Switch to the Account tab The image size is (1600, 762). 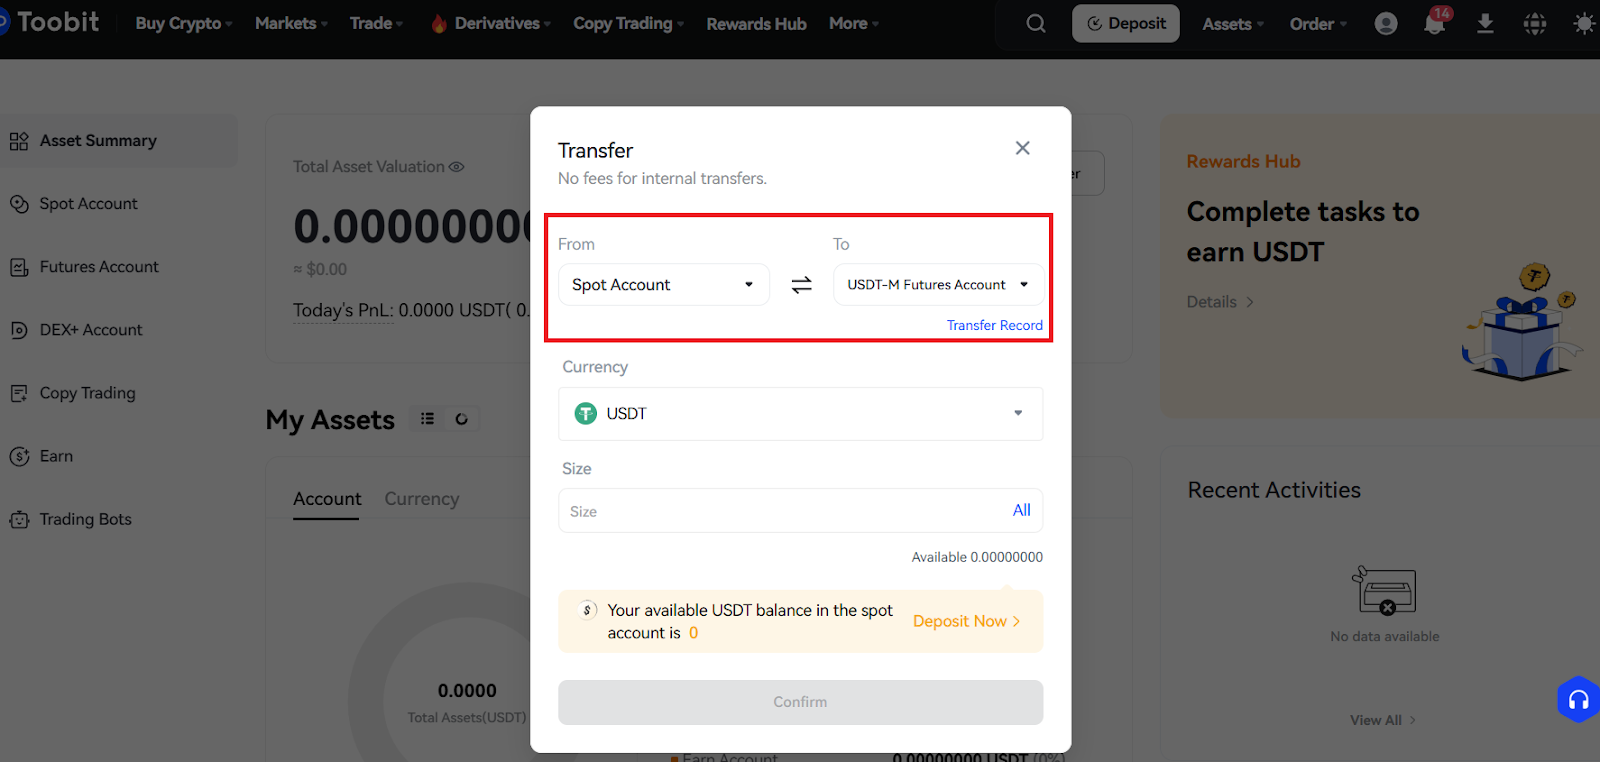tap(327, 499)
